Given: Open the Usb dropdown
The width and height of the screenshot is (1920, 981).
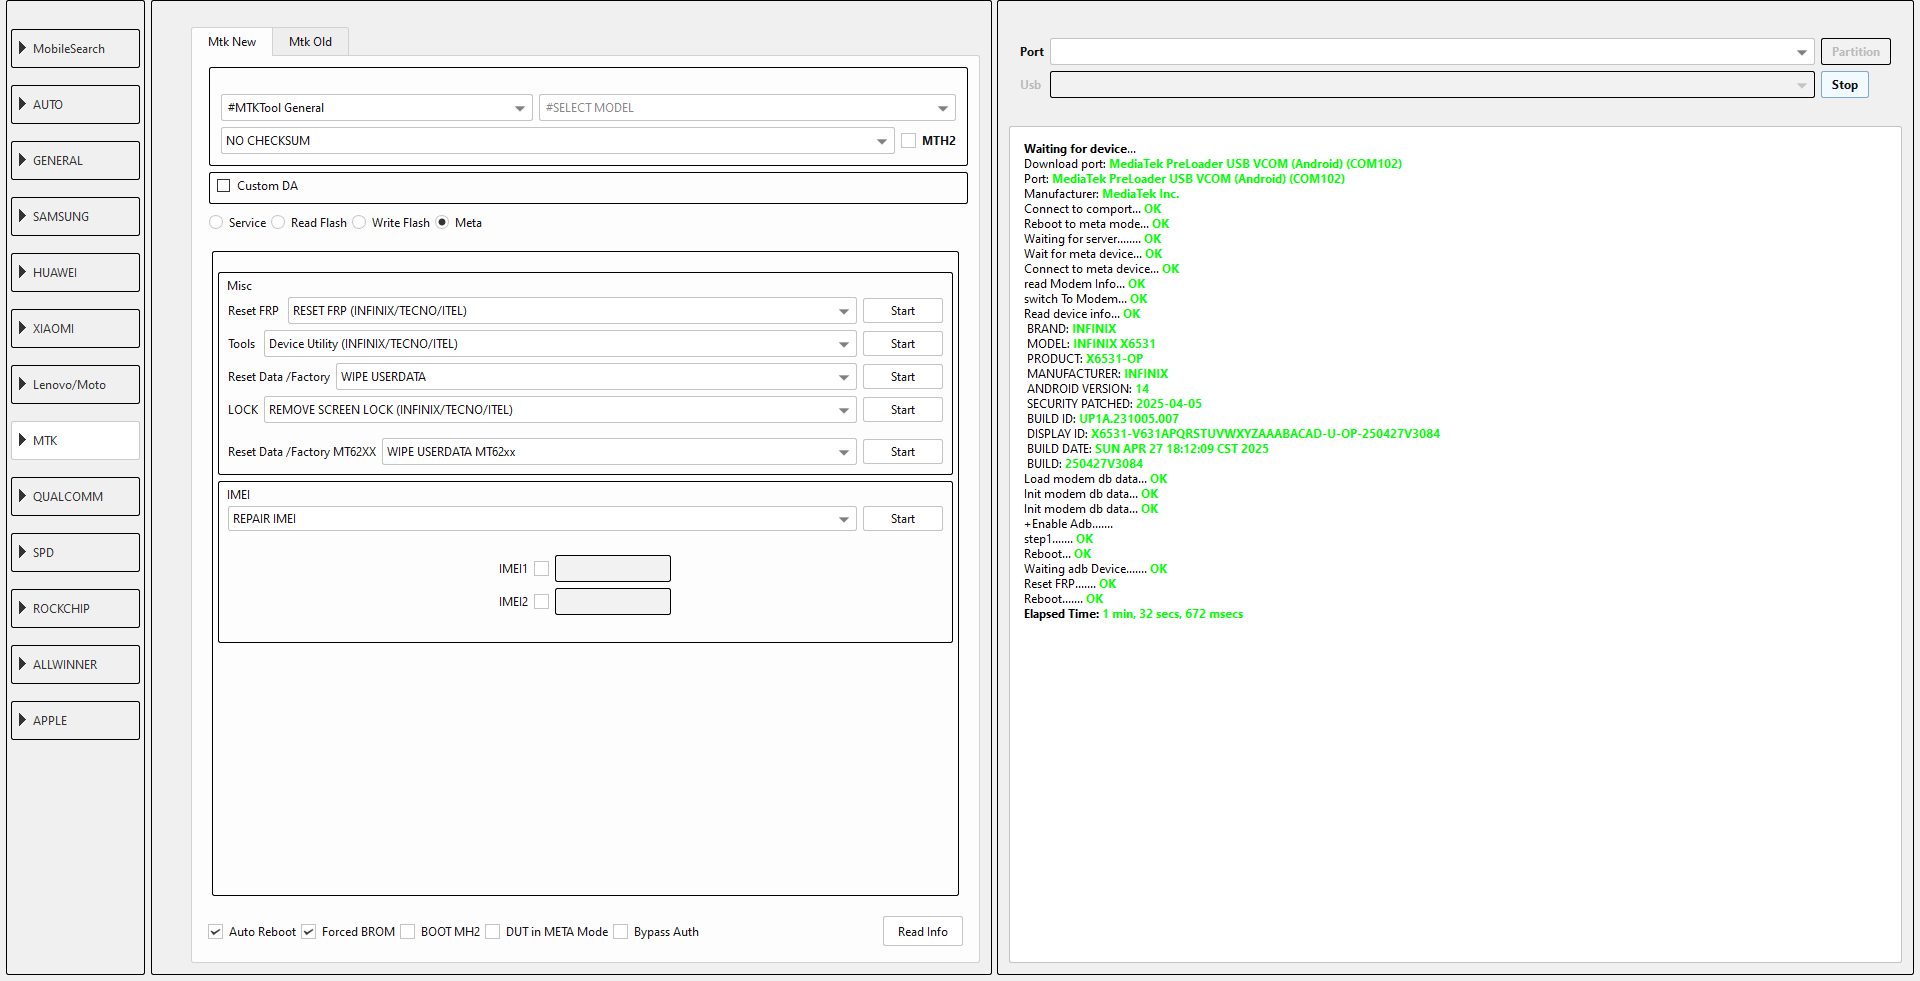Looking at the screenshot, I should pyautogui.click(x=1432, y=84).
